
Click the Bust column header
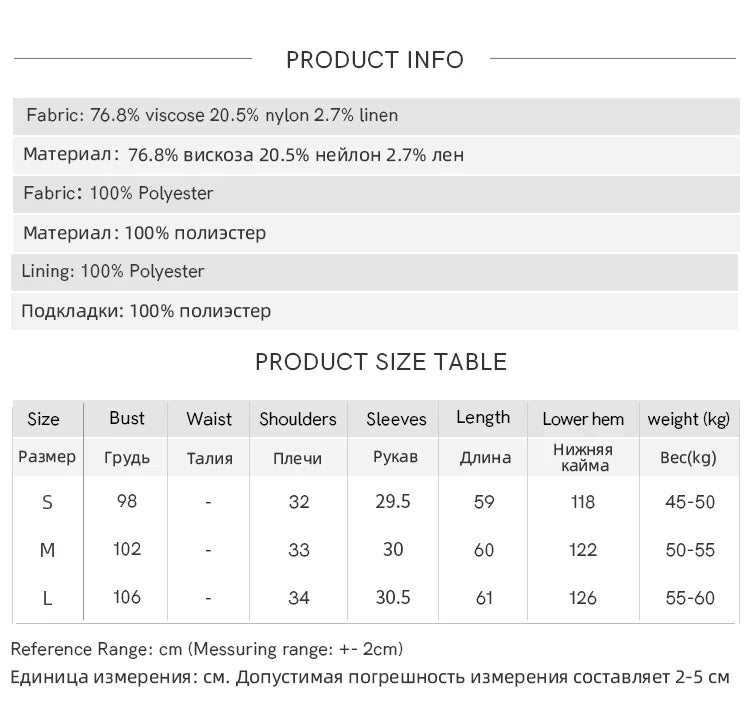point(126,419)
